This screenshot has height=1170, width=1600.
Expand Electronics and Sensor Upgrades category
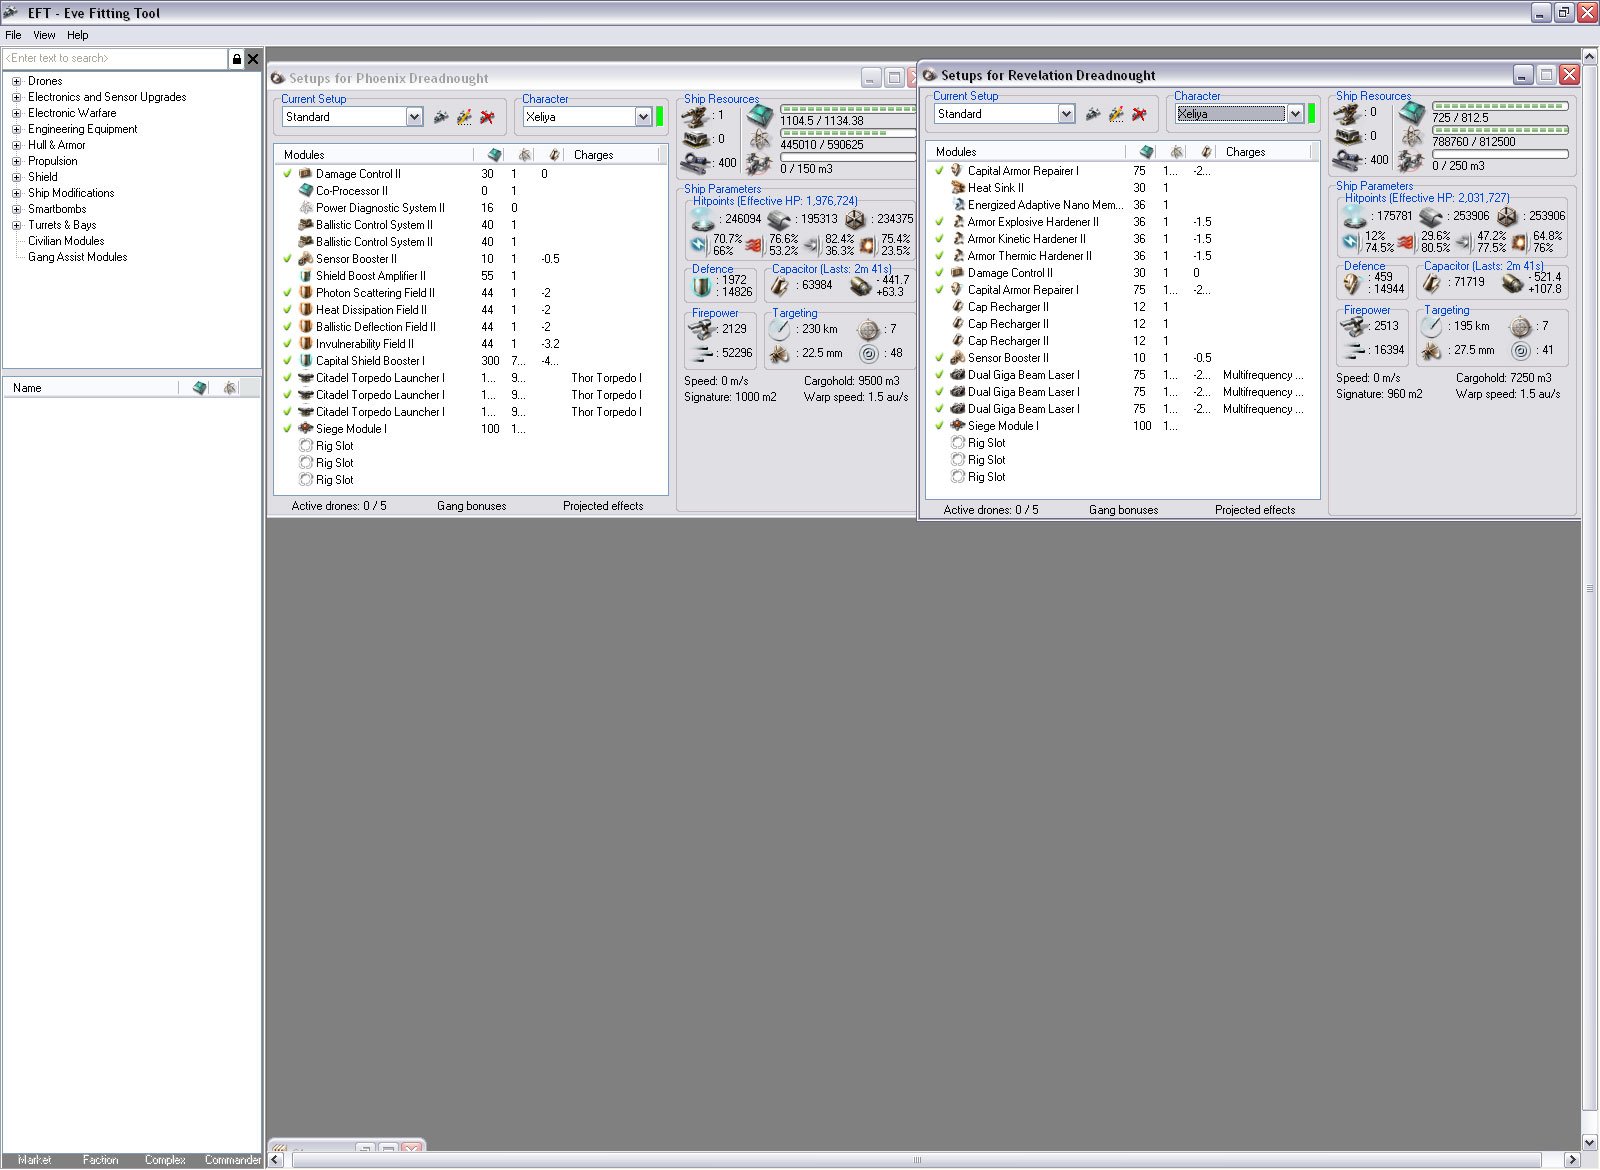16,98
